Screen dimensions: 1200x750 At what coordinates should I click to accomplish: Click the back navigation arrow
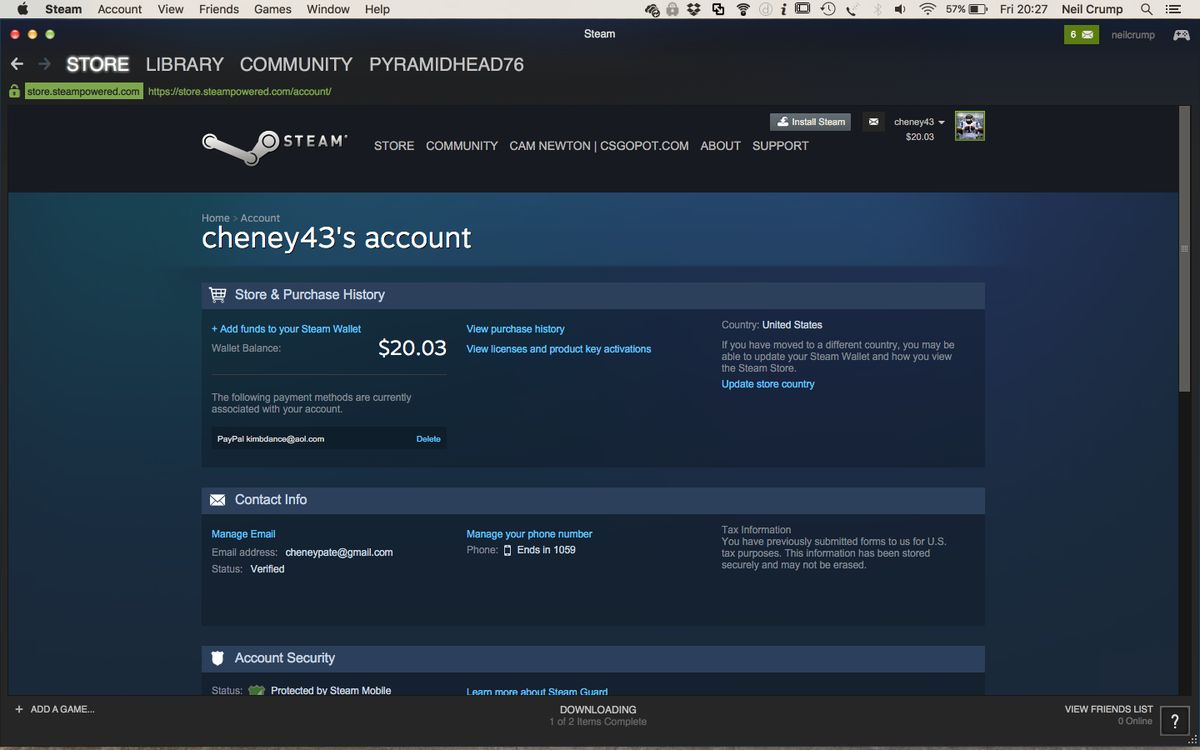click(x=17, y=64)
